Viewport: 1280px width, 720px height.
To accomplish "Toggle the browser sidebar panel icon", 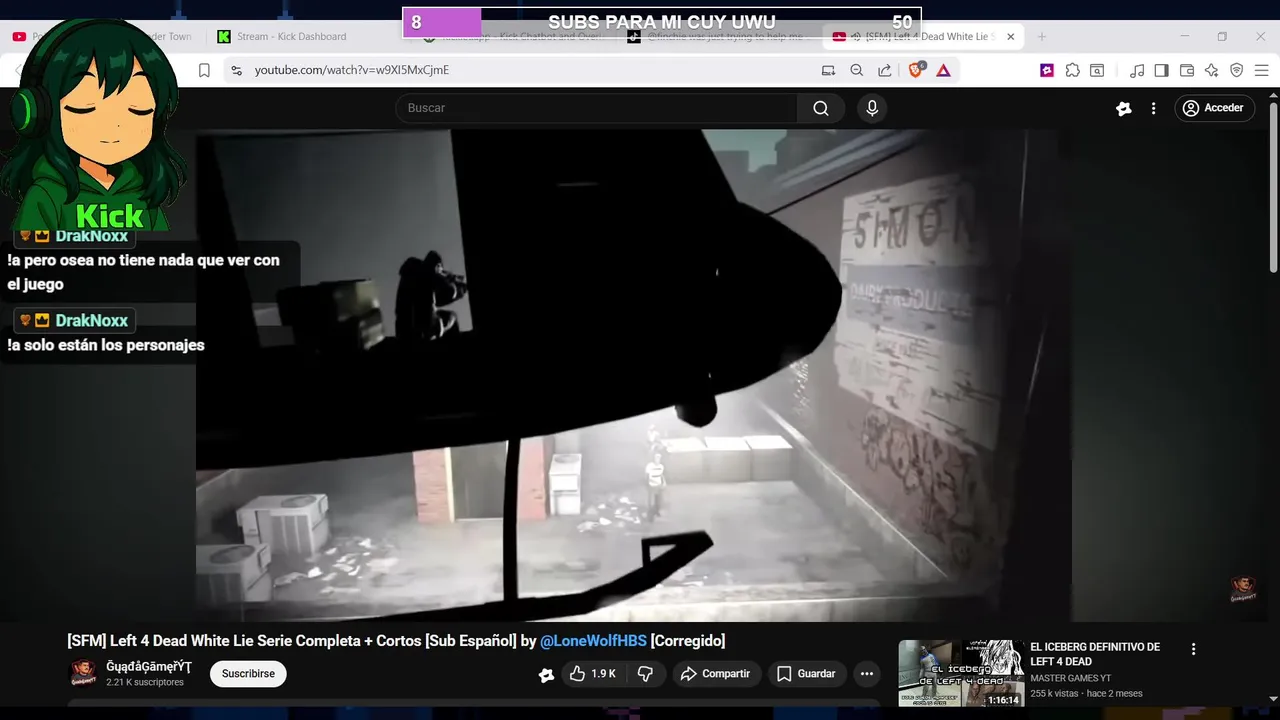I will pyautogui.click(x=1161, y=70).
